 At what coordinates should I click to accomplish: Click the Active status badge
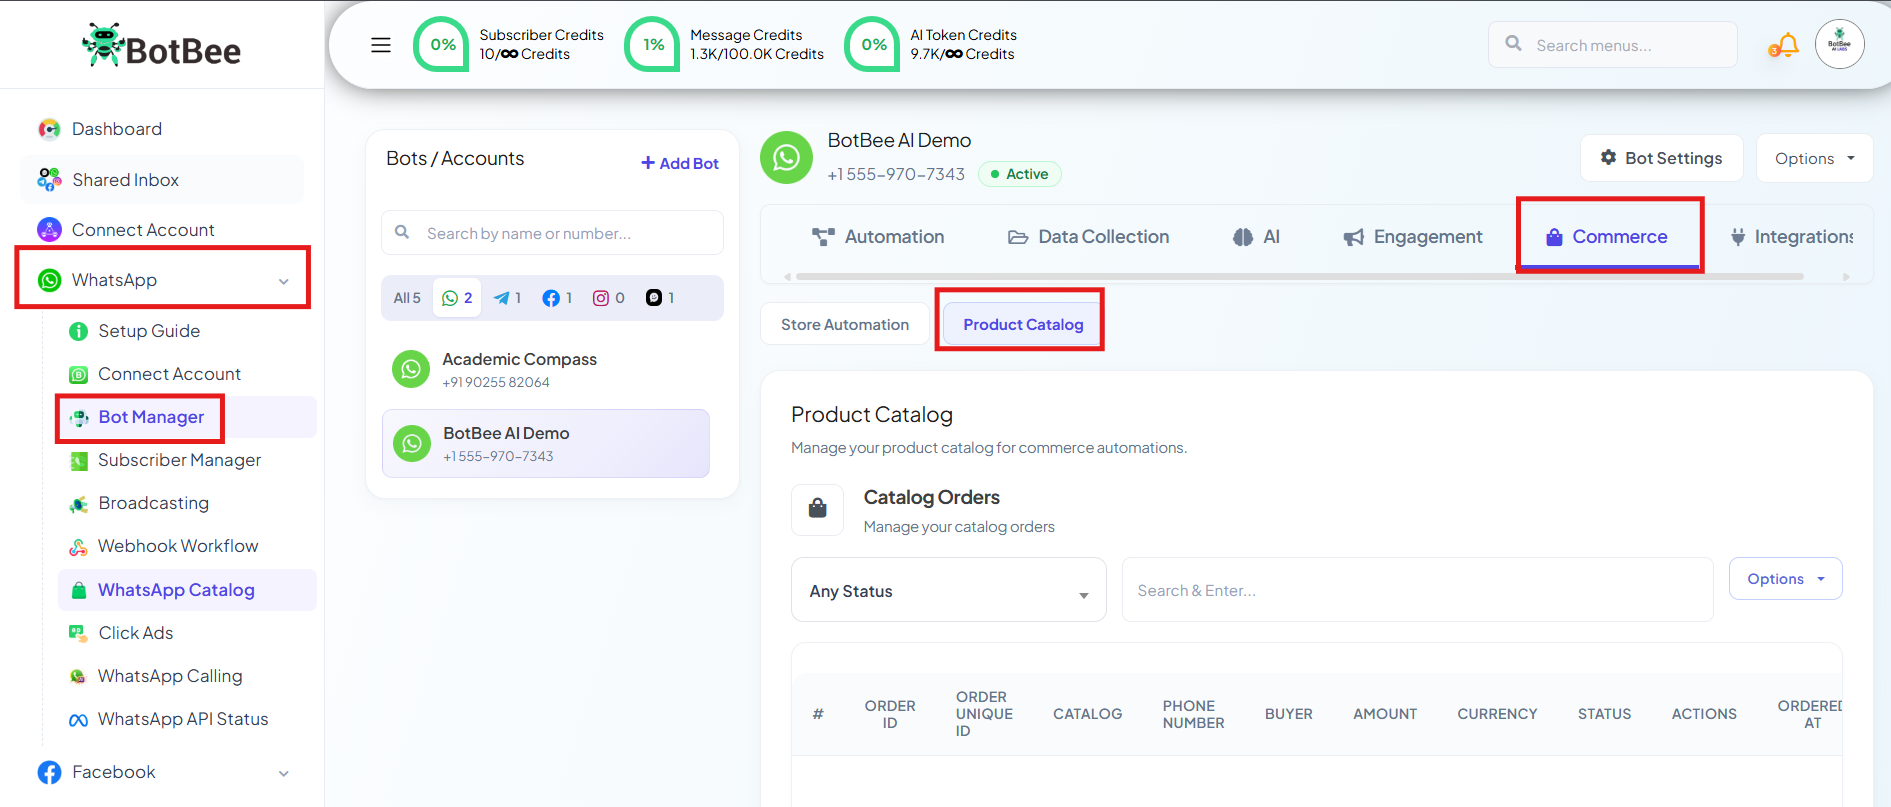pos(1019,174)
